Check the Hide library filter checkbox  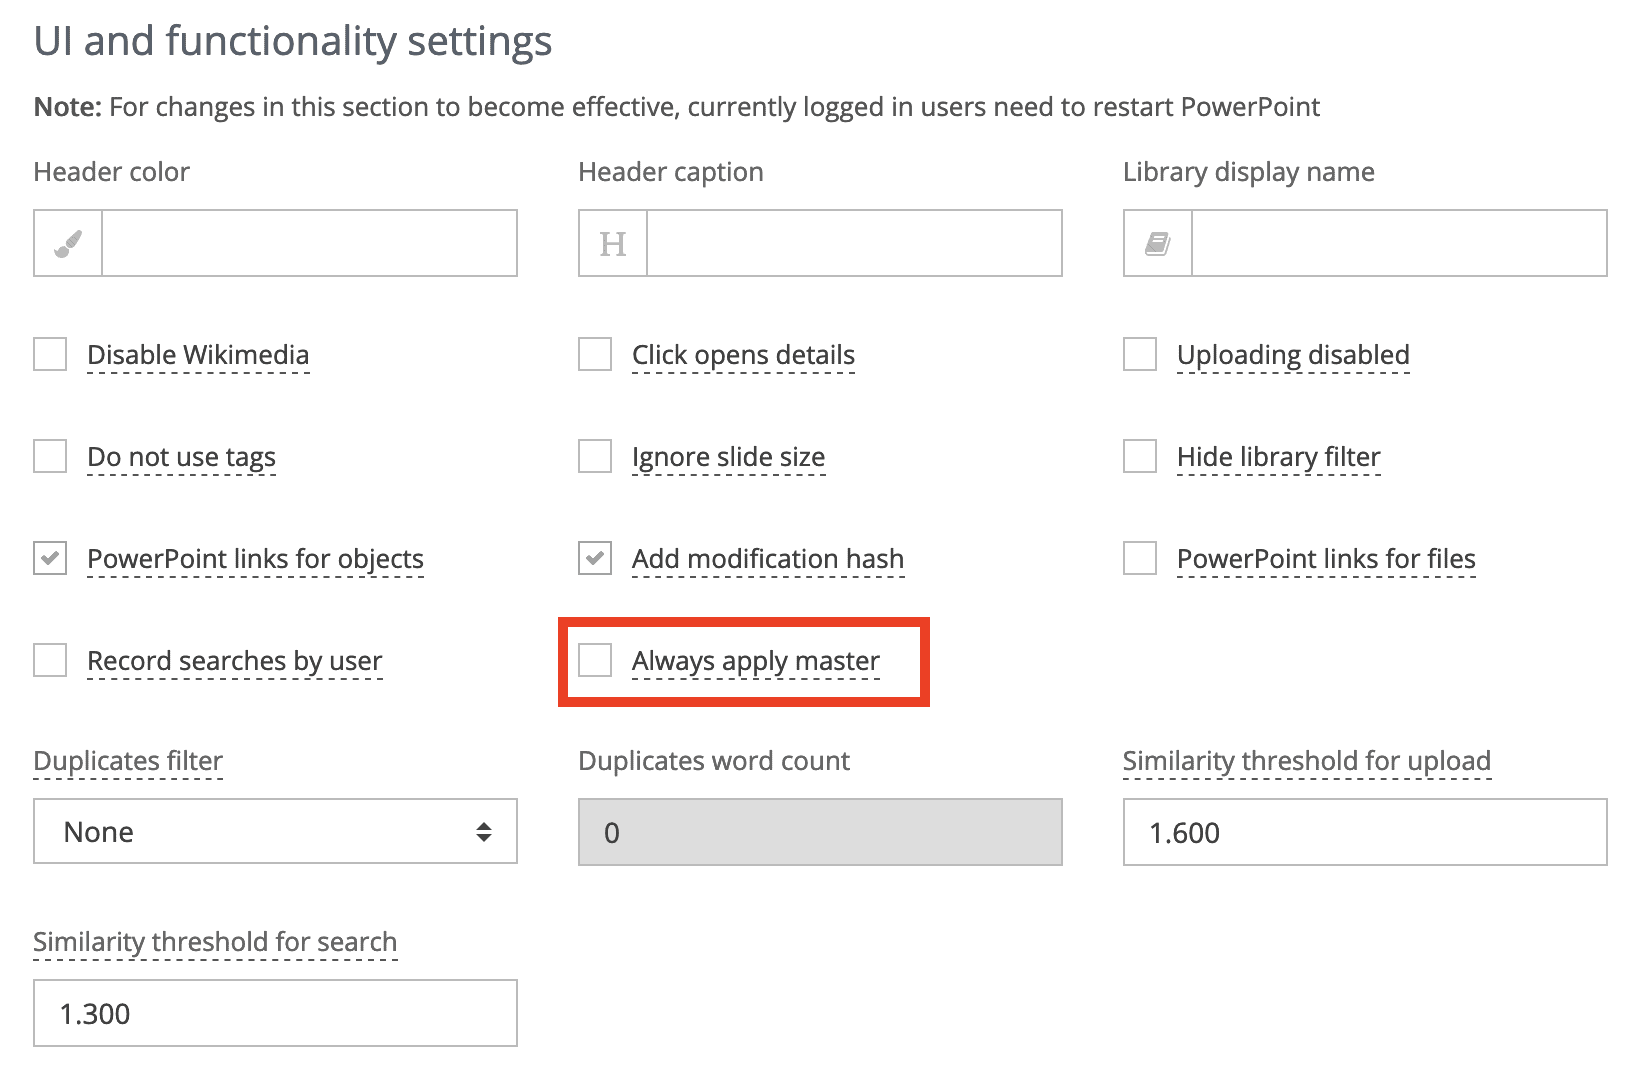tap(1140, 456)
